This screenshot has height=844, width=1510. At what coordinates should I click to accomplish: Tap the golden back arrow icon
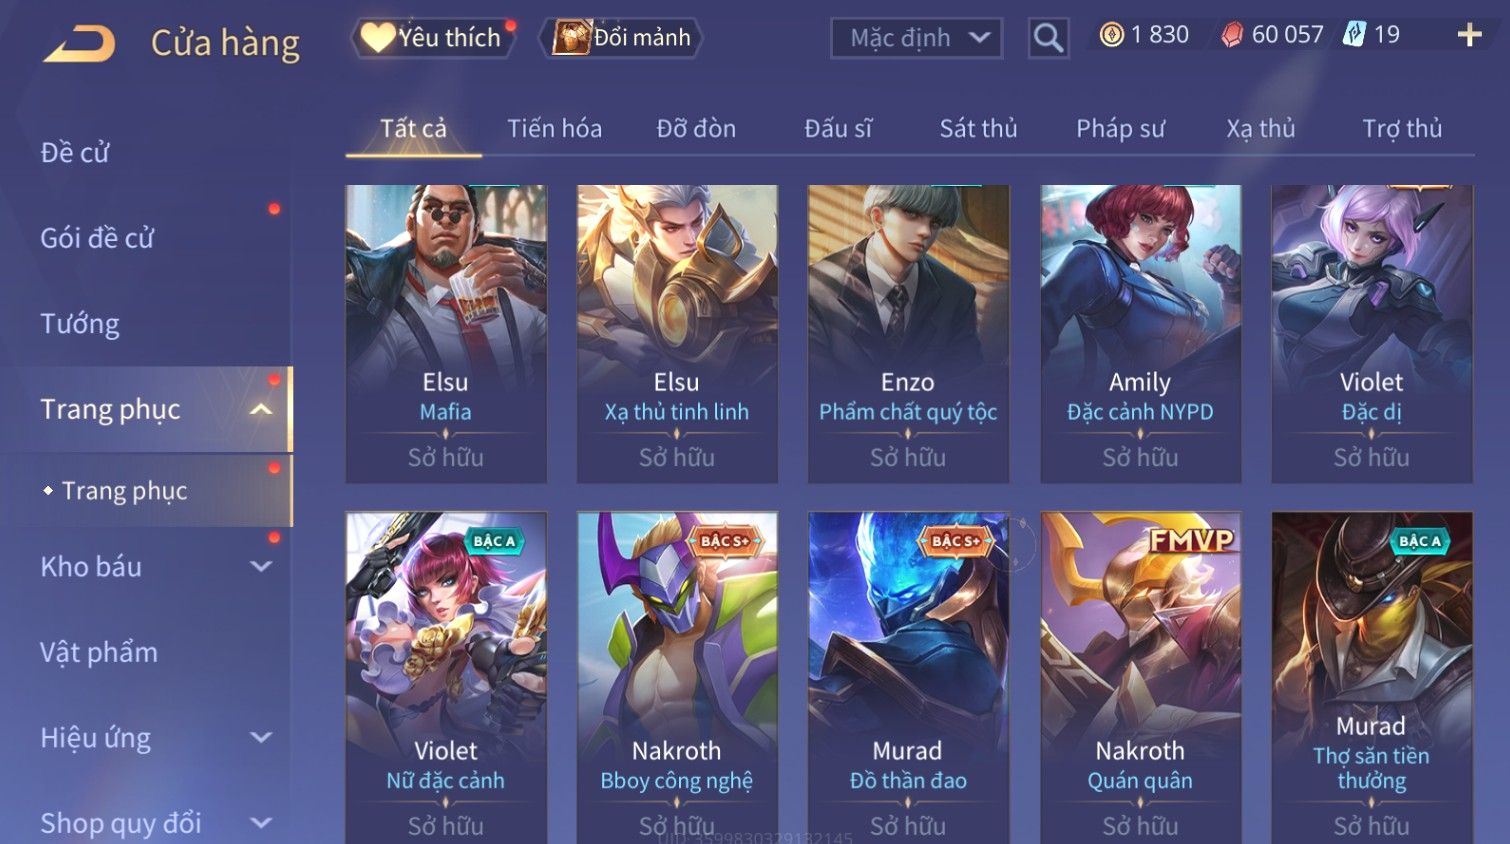coord(80,44)
